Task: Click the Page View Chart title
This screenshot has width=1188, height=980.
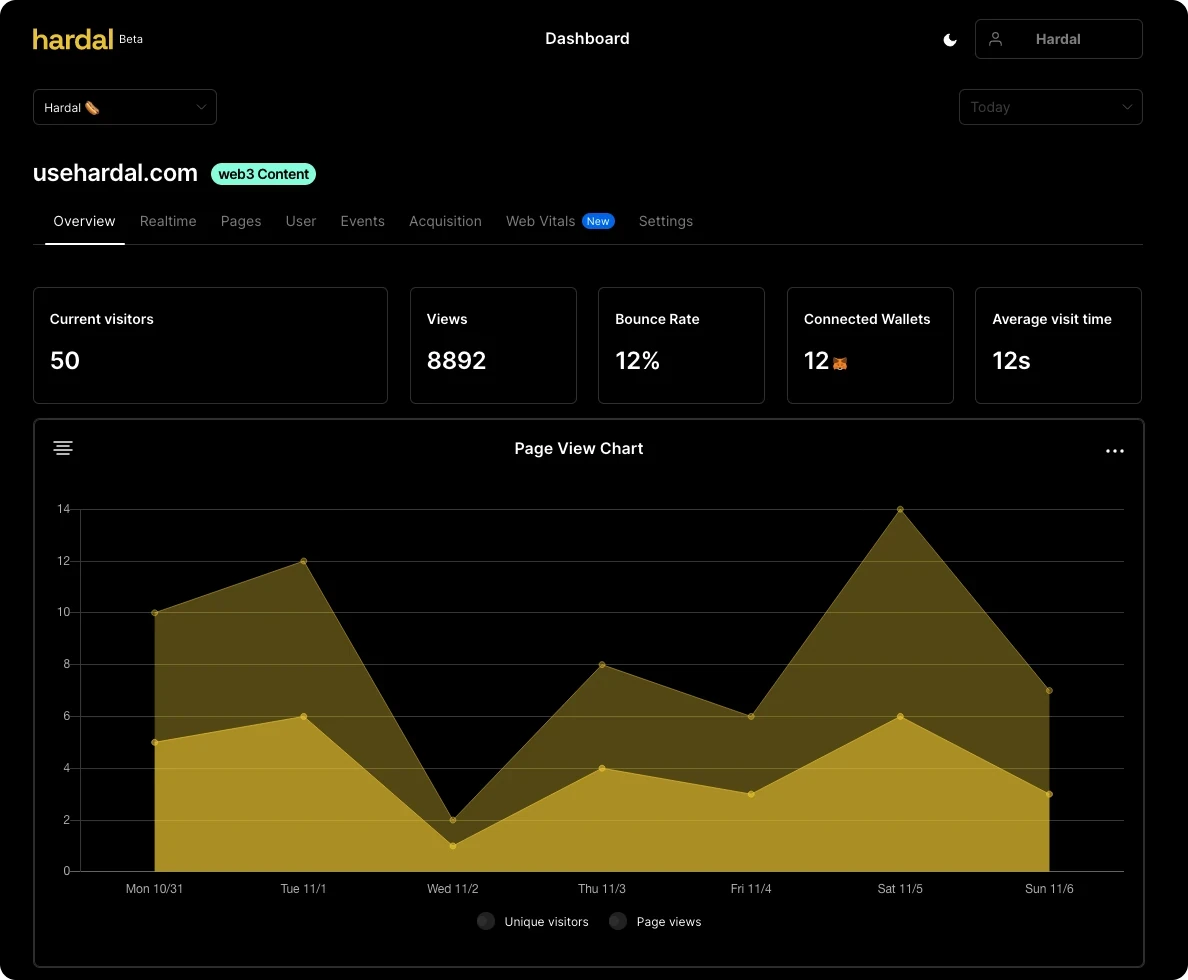Action: click(x=579, y=449)
